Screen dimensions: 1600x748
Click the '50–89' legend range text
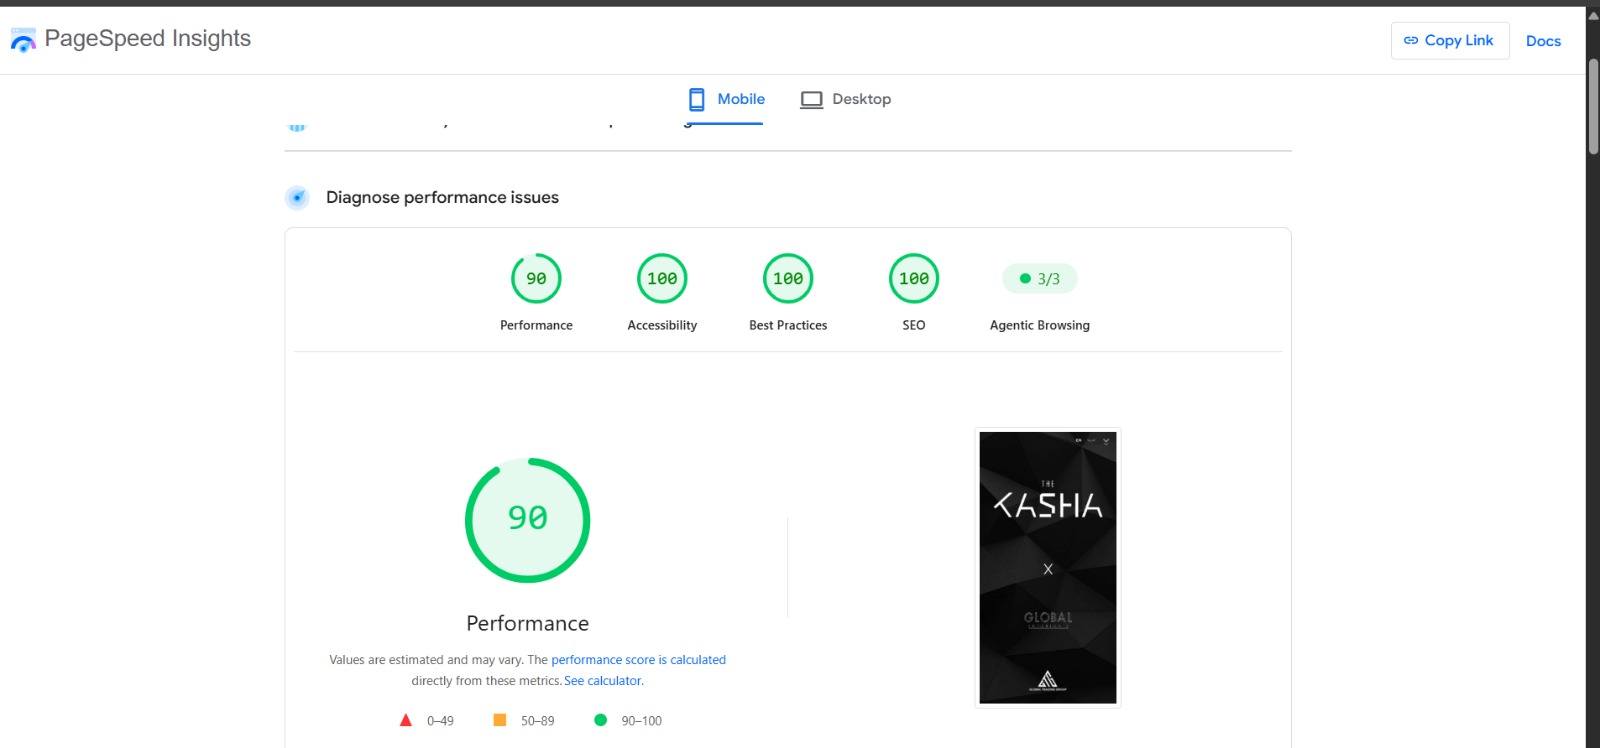coord(537,721)
